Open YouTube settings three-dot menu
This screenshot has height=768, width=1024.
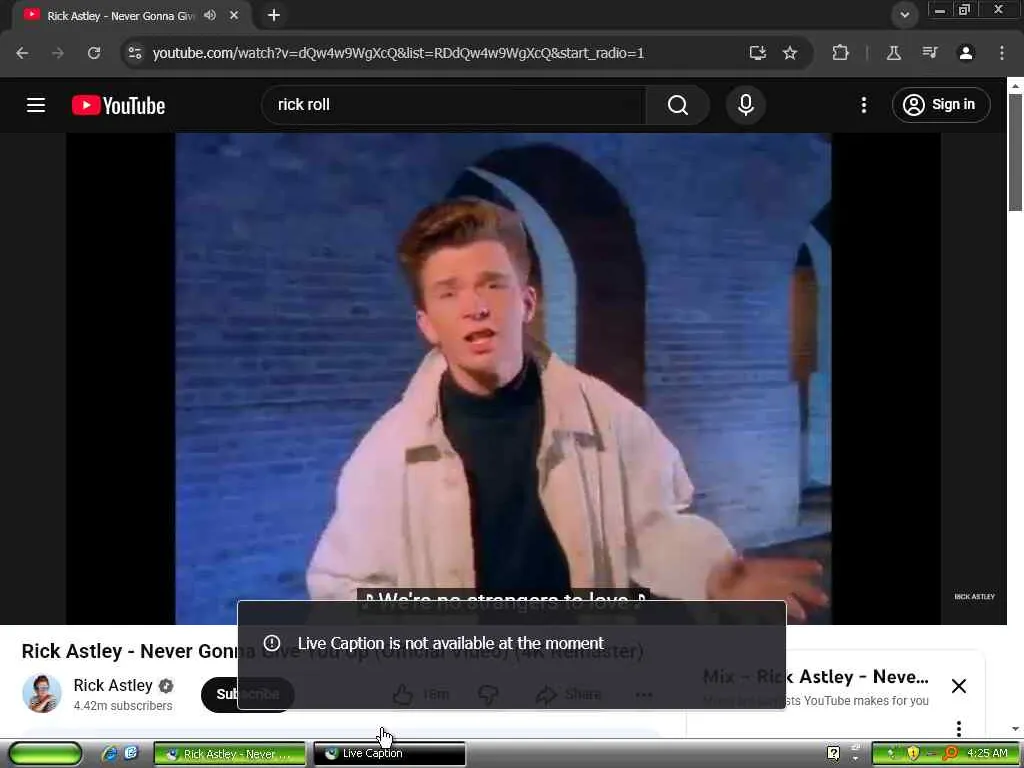[863, 104]
